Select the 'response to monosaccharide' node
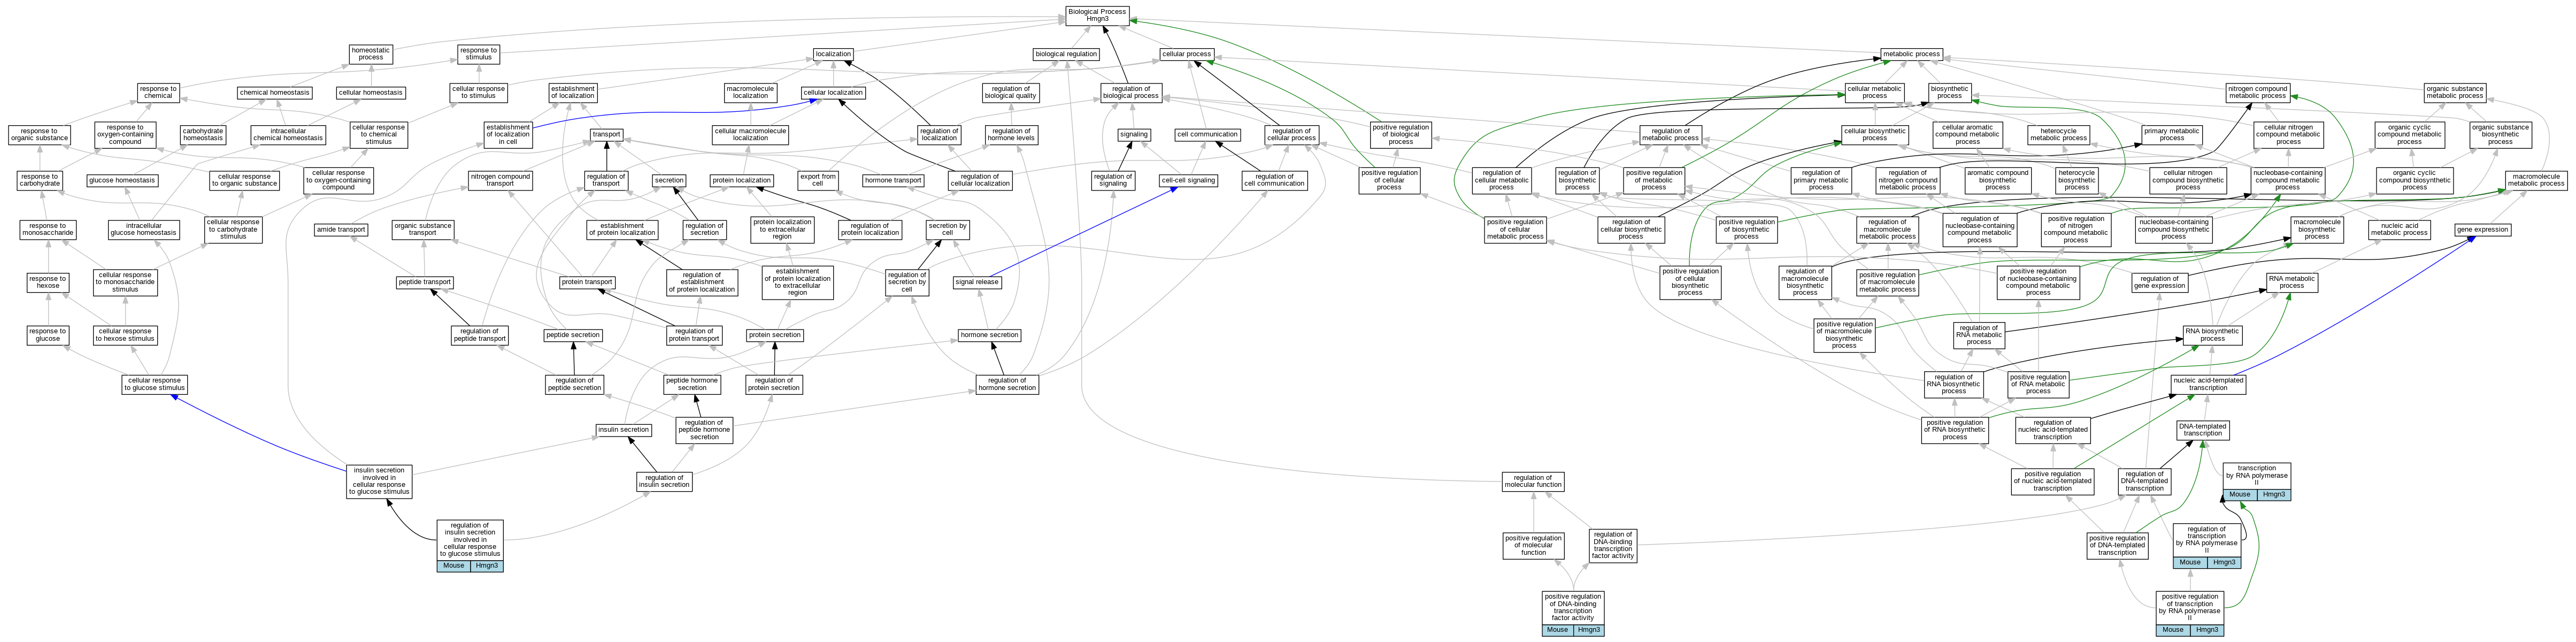 (x=48, y=229)
